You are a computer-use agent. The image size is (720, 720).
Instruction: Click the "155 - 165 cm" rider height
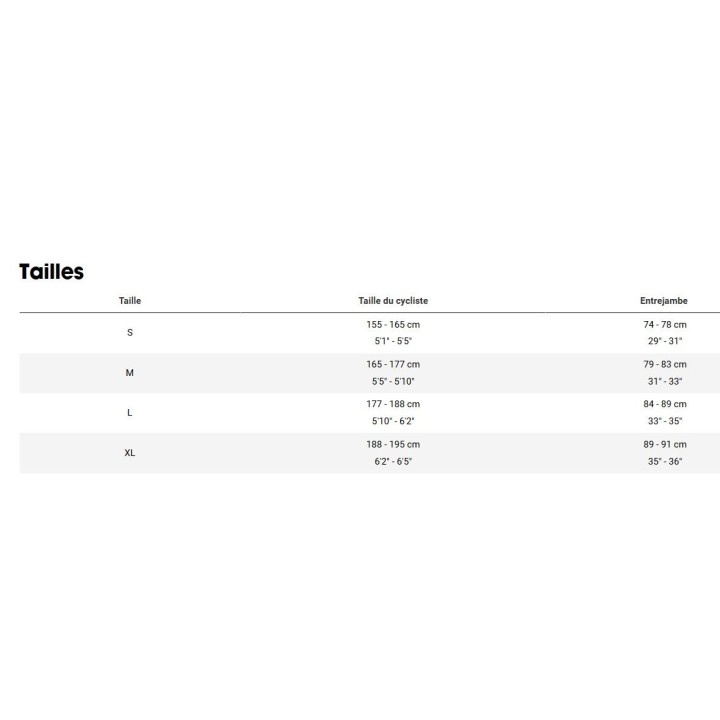(x=393, y=325)
